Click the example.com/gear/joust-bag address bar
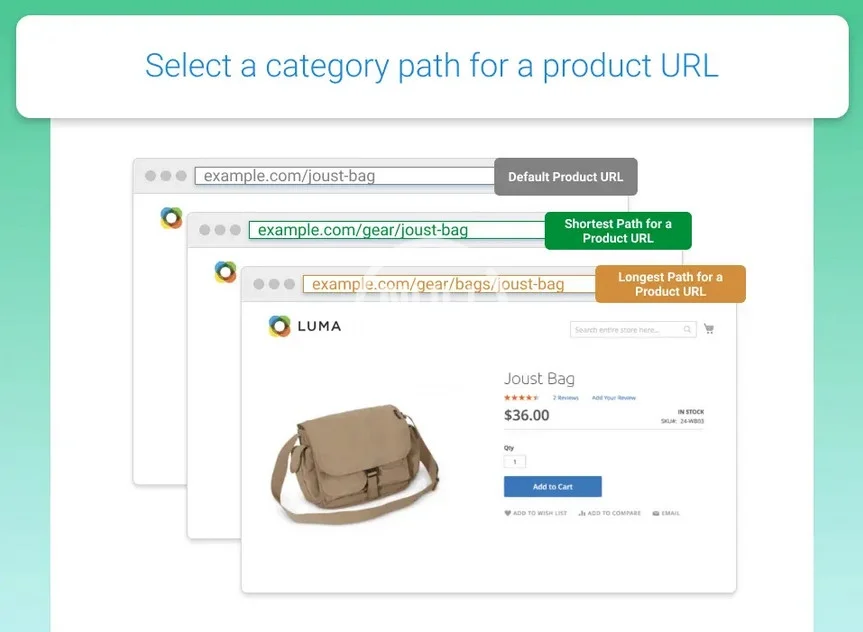Screen dimensions: 863x632 (395, 230)
